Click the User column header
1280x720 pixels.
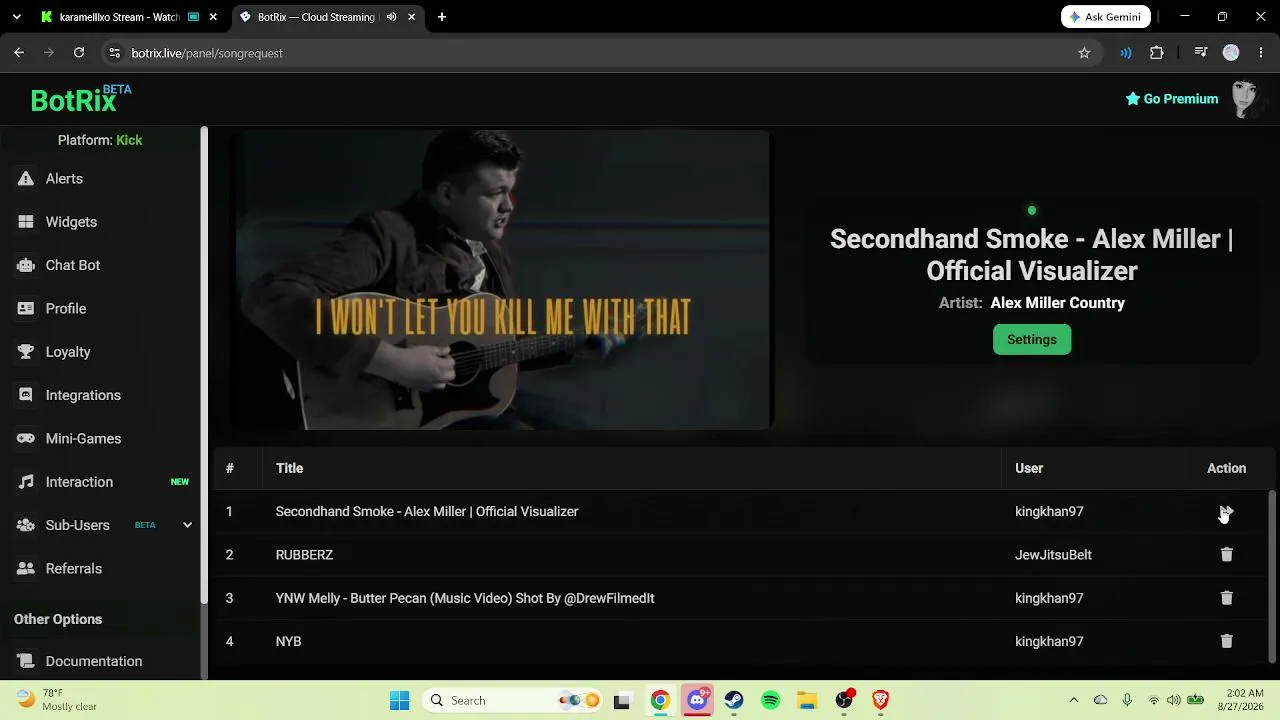(1029, 468)
